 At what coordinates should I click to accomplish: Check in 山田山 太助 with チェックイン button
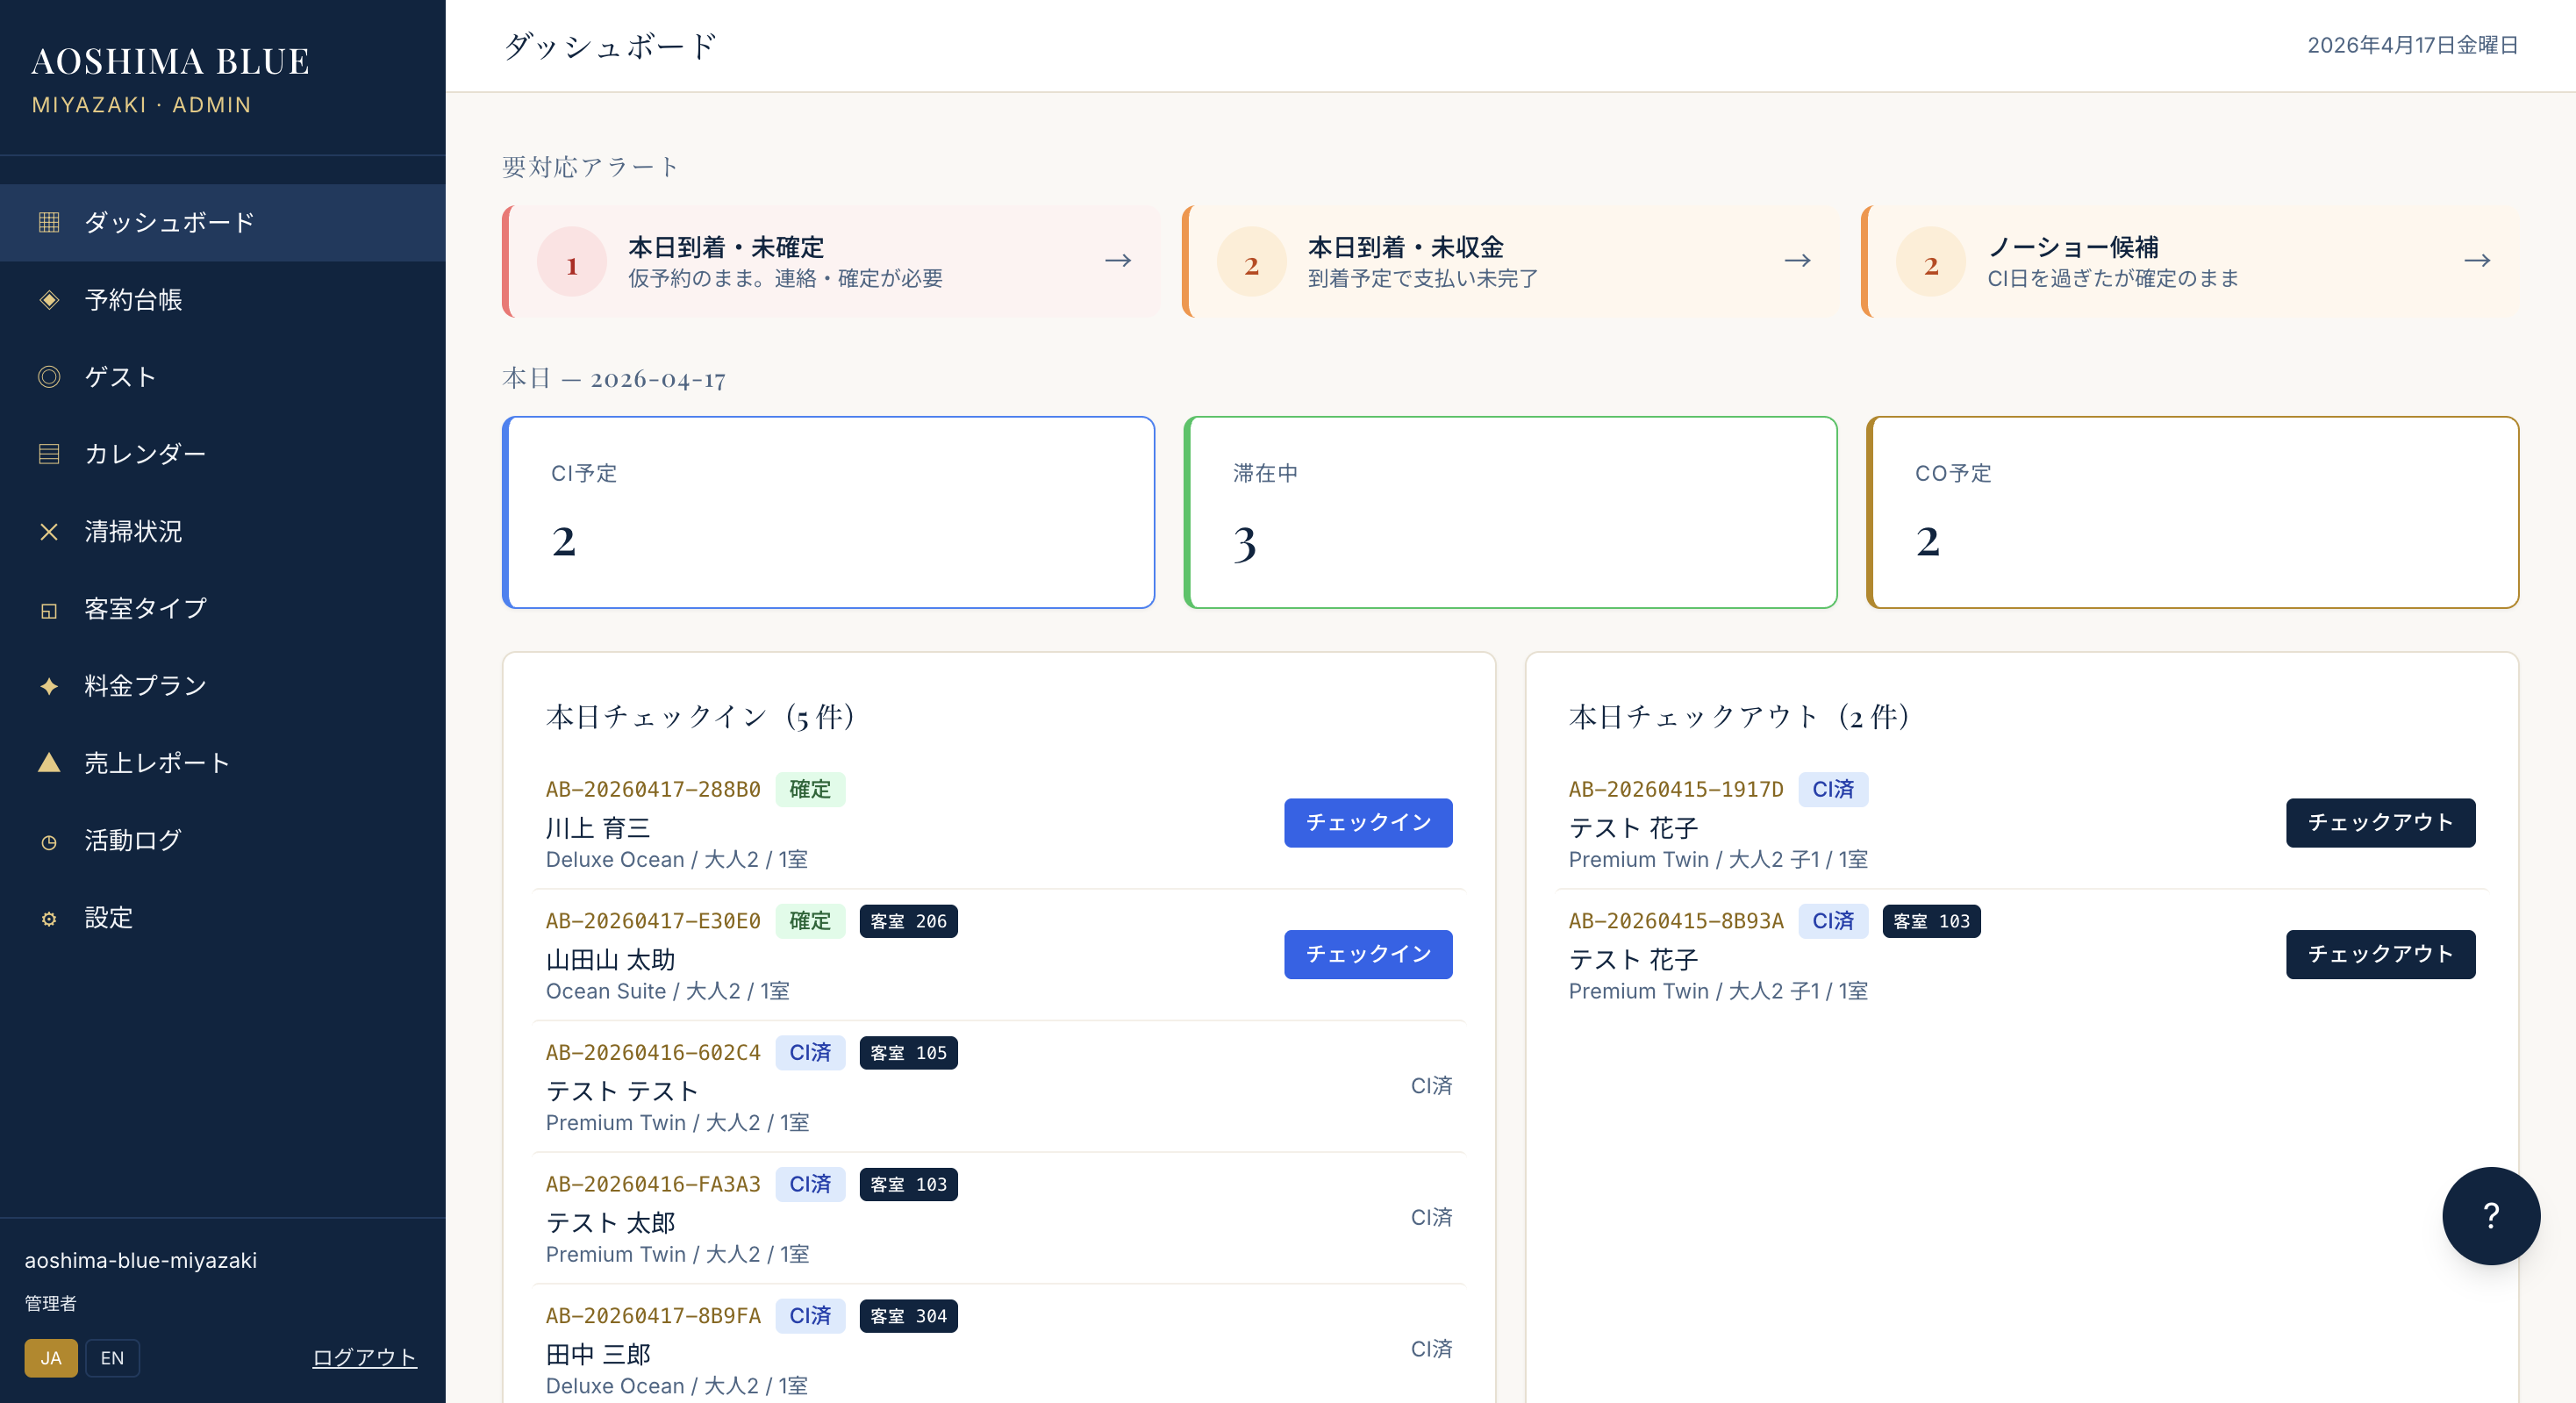pyautogui.click(x=1368, y=954)
